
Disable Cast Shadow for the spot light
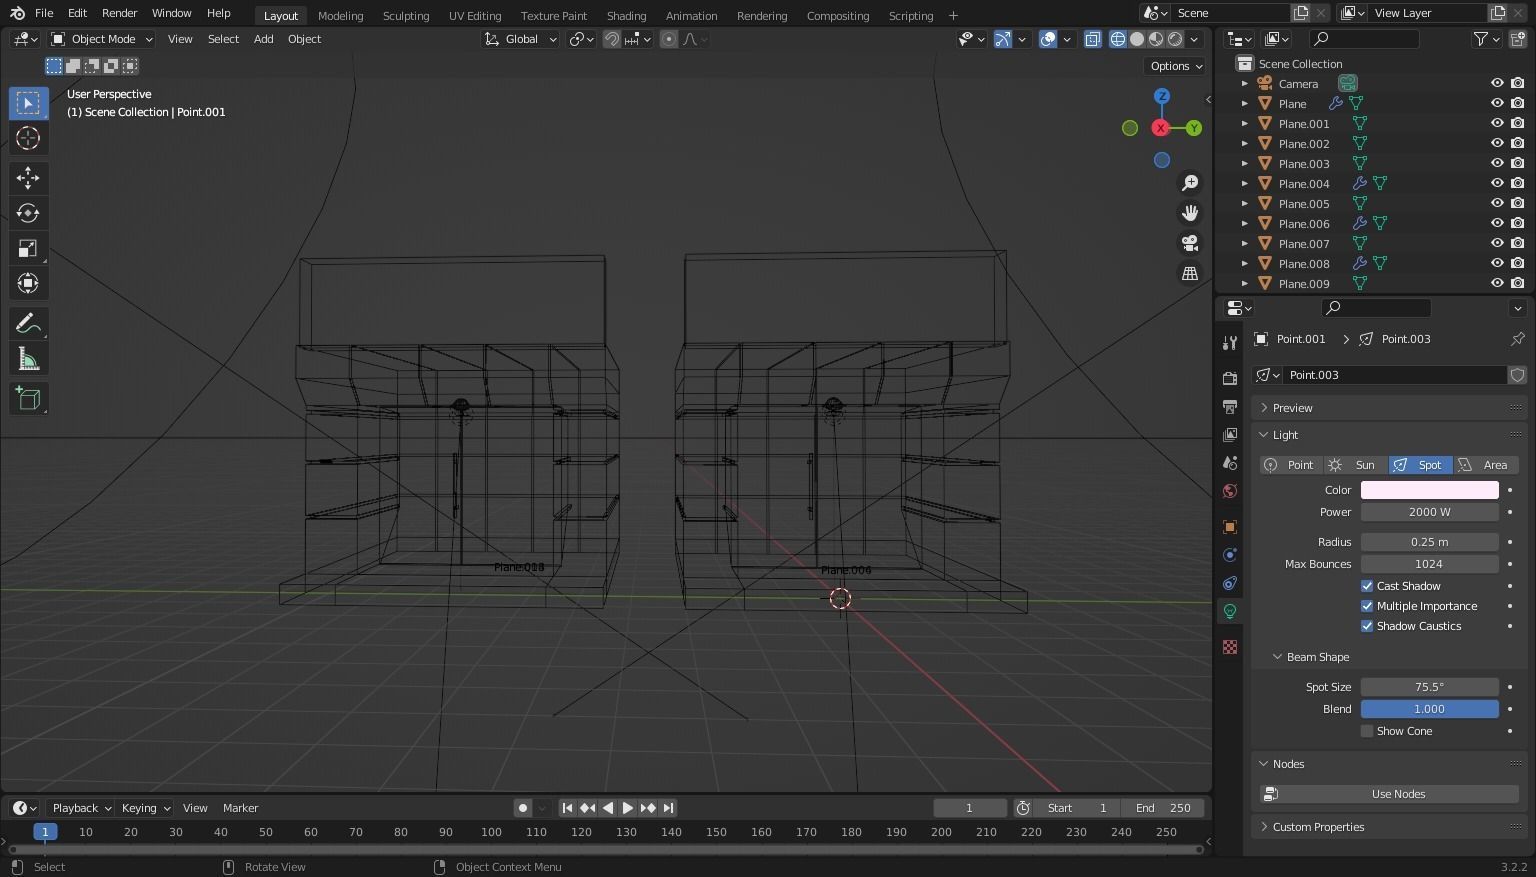point(1367,586)
